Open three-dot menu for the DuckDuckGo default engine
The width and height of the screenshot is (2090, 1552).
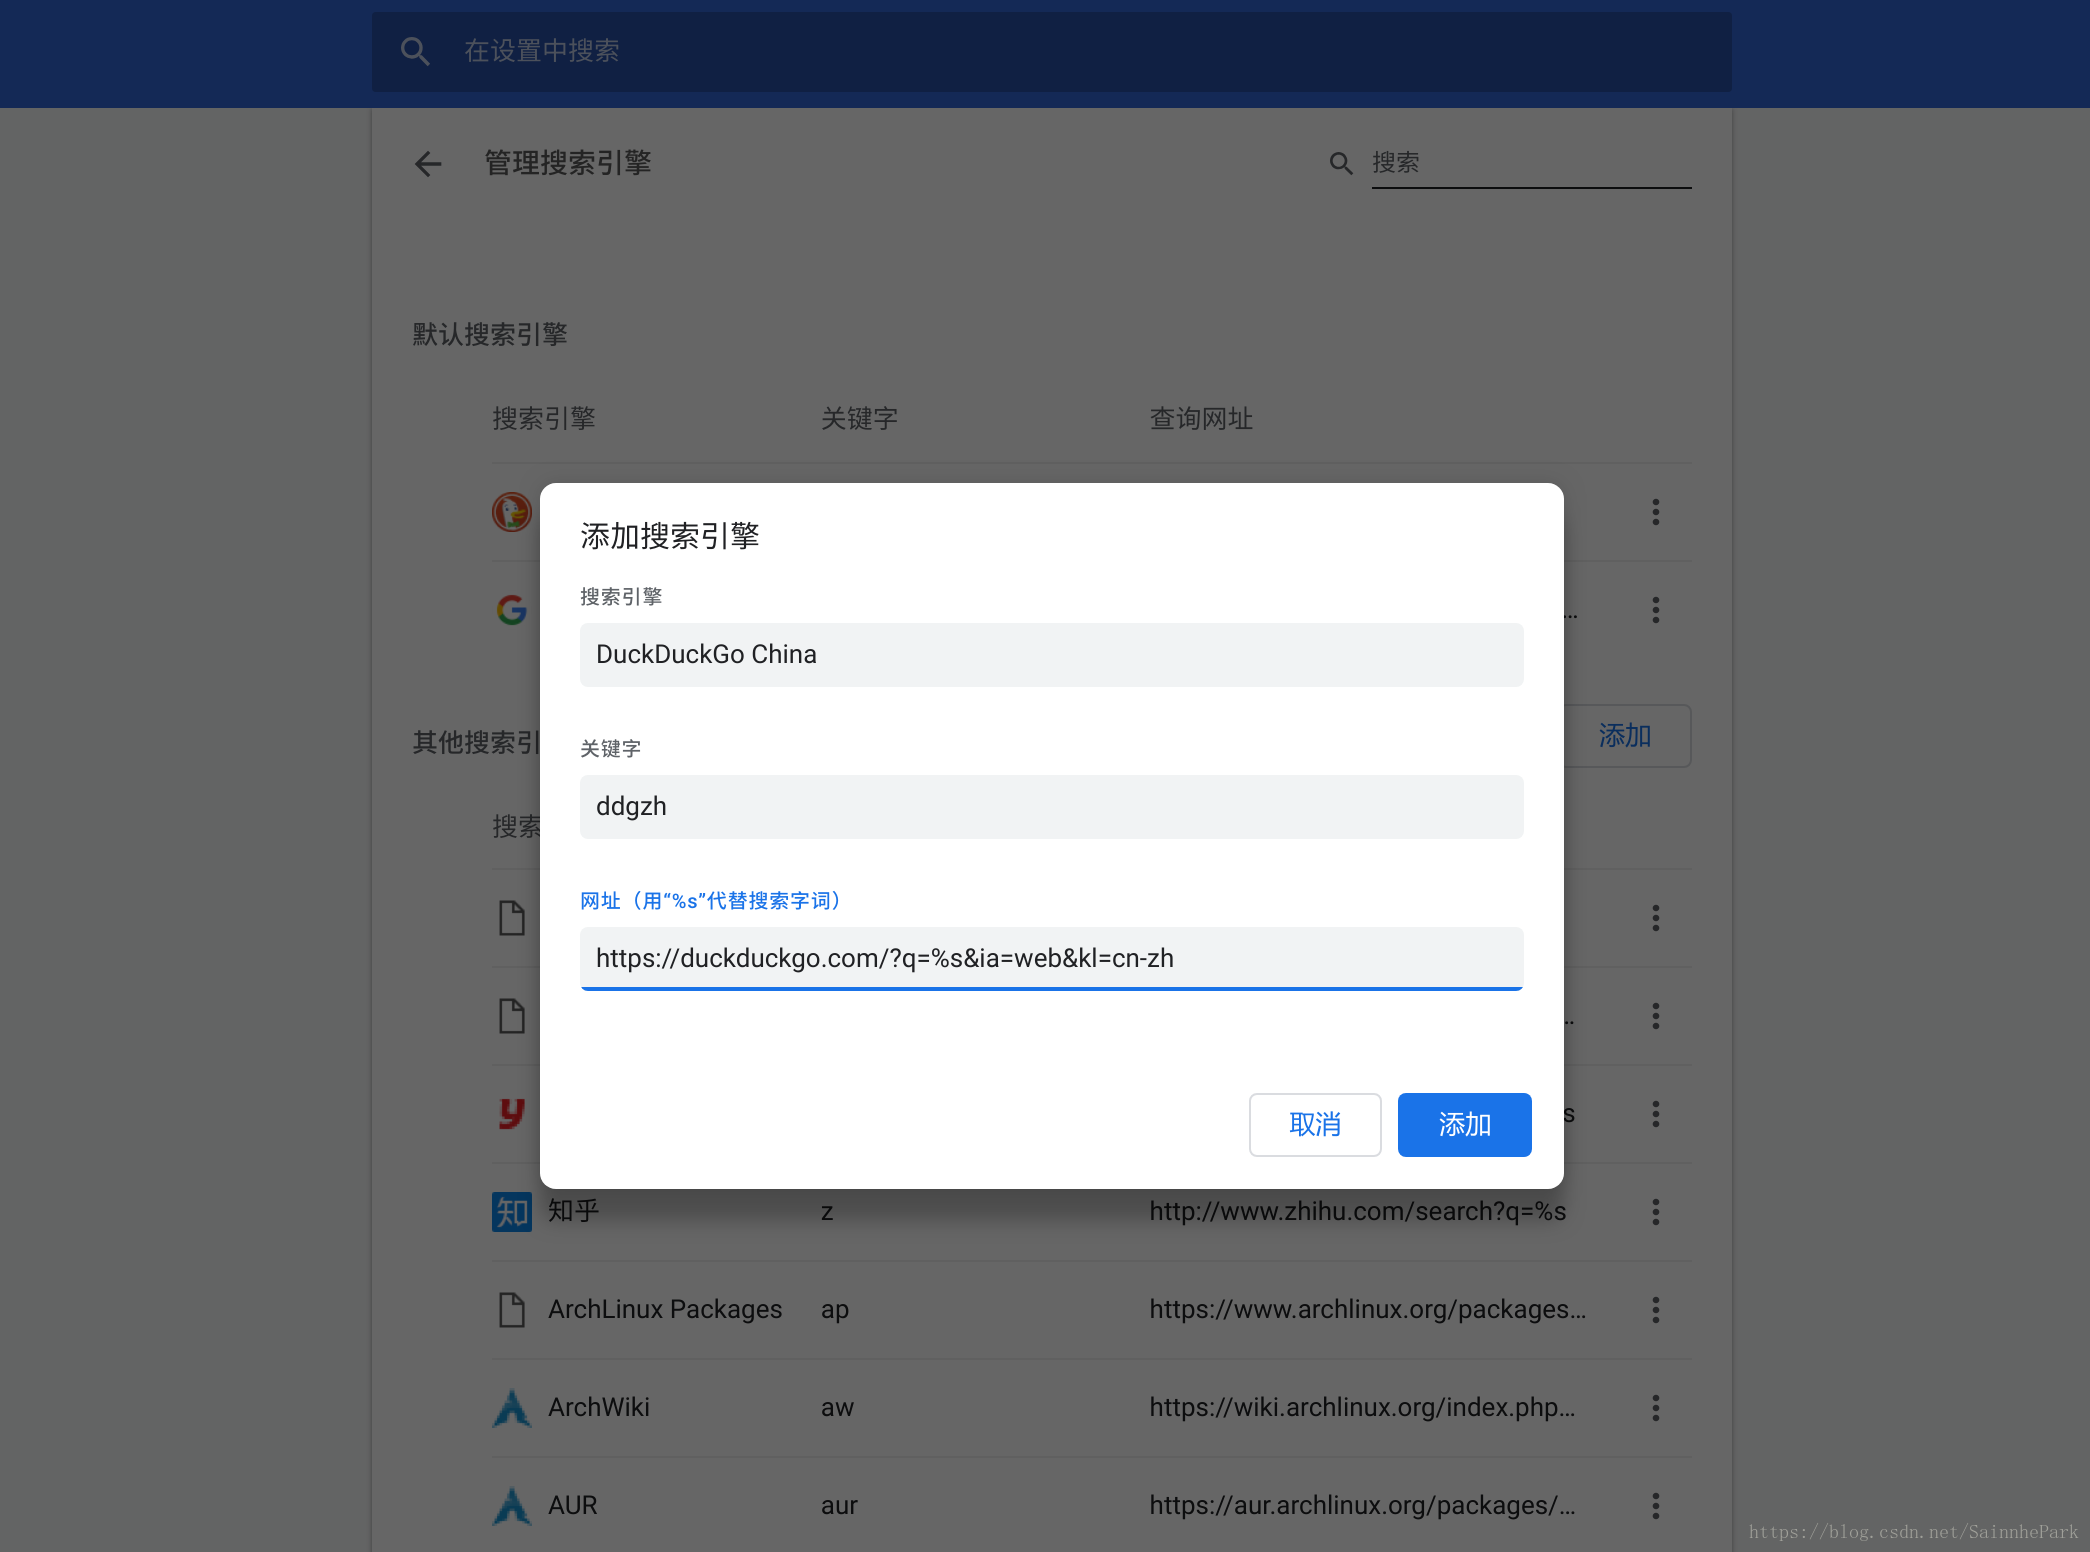[x=1656, y=512]
